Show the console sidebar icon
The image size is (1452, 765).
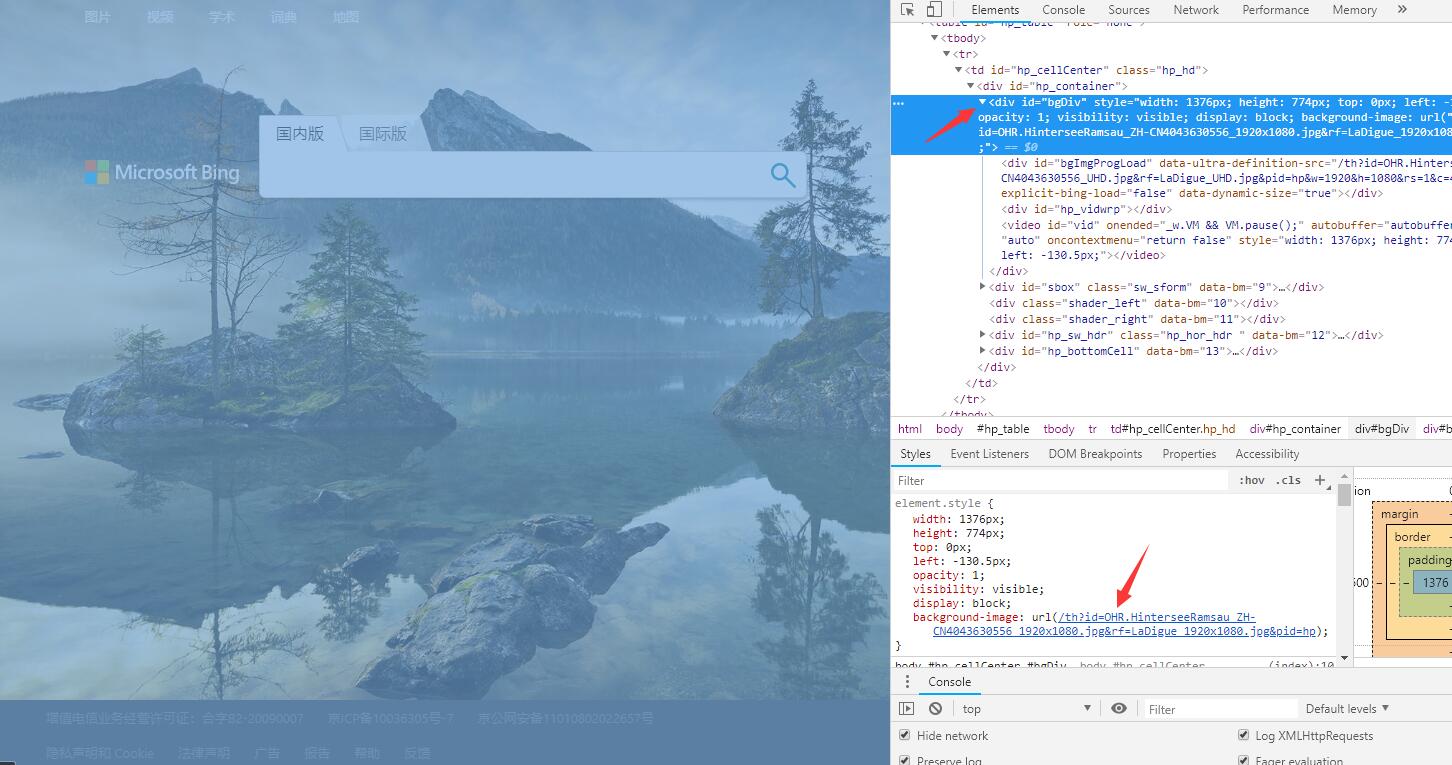907,708
